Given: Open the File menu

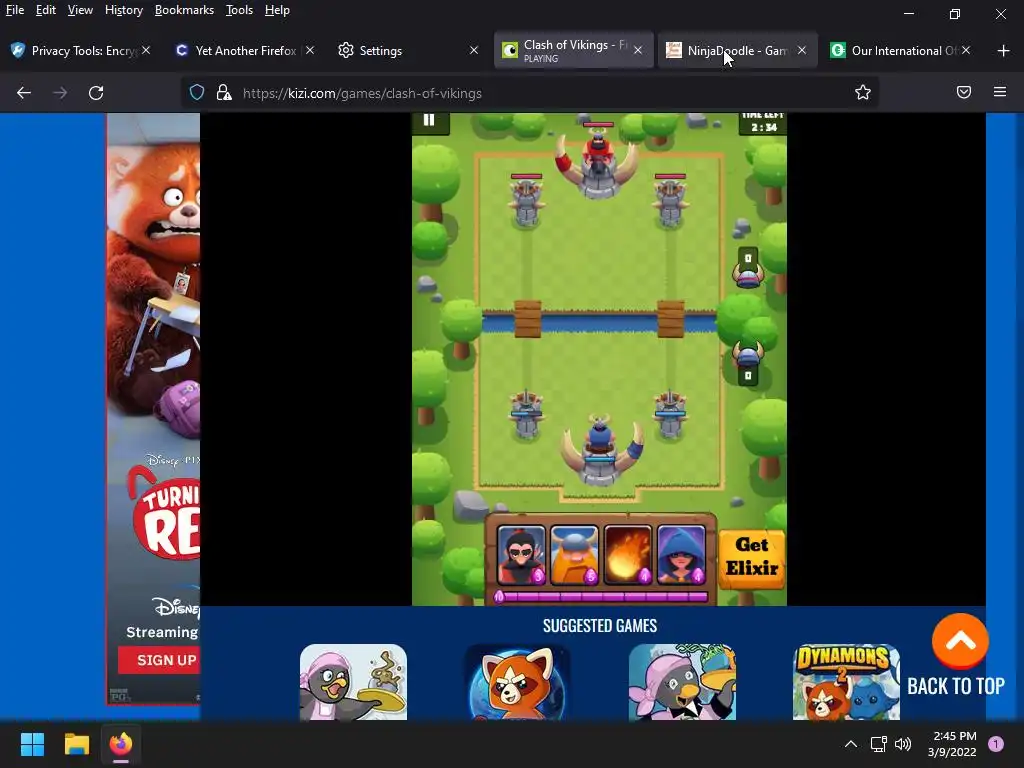Looking at the screenshot, I should (14, 10).
